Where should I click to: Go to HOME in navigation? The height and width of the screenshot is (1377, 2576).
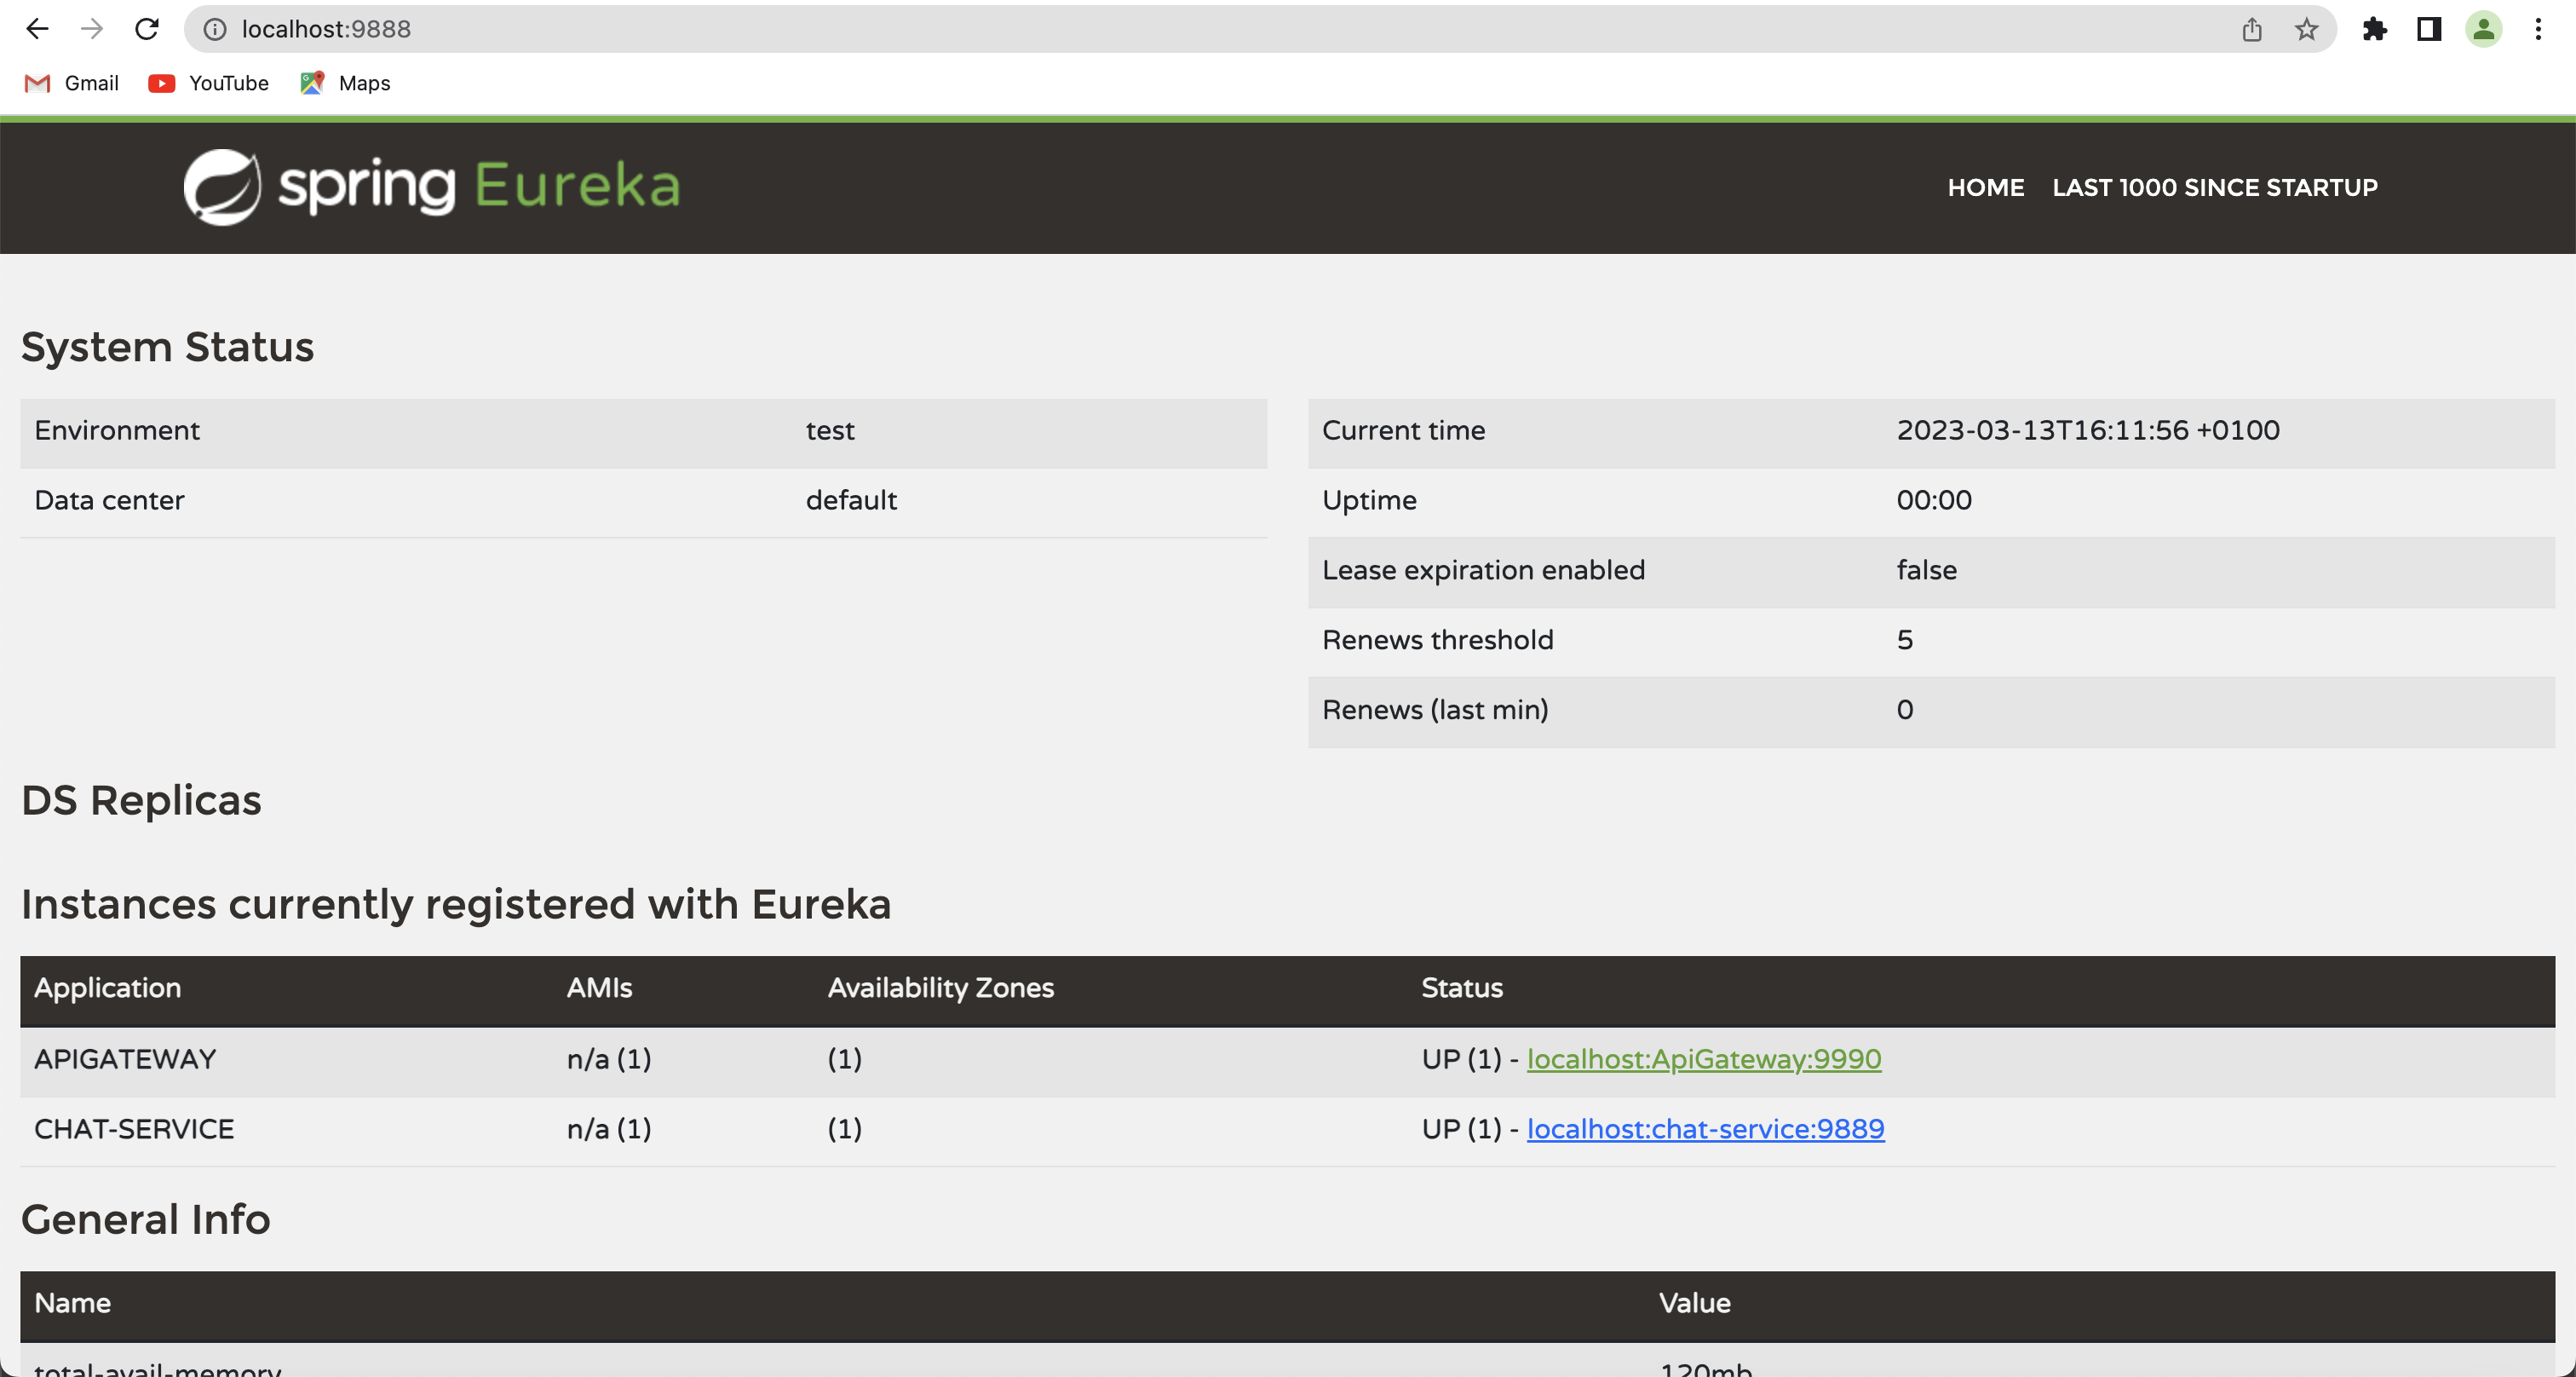(x=1985, y=187)
